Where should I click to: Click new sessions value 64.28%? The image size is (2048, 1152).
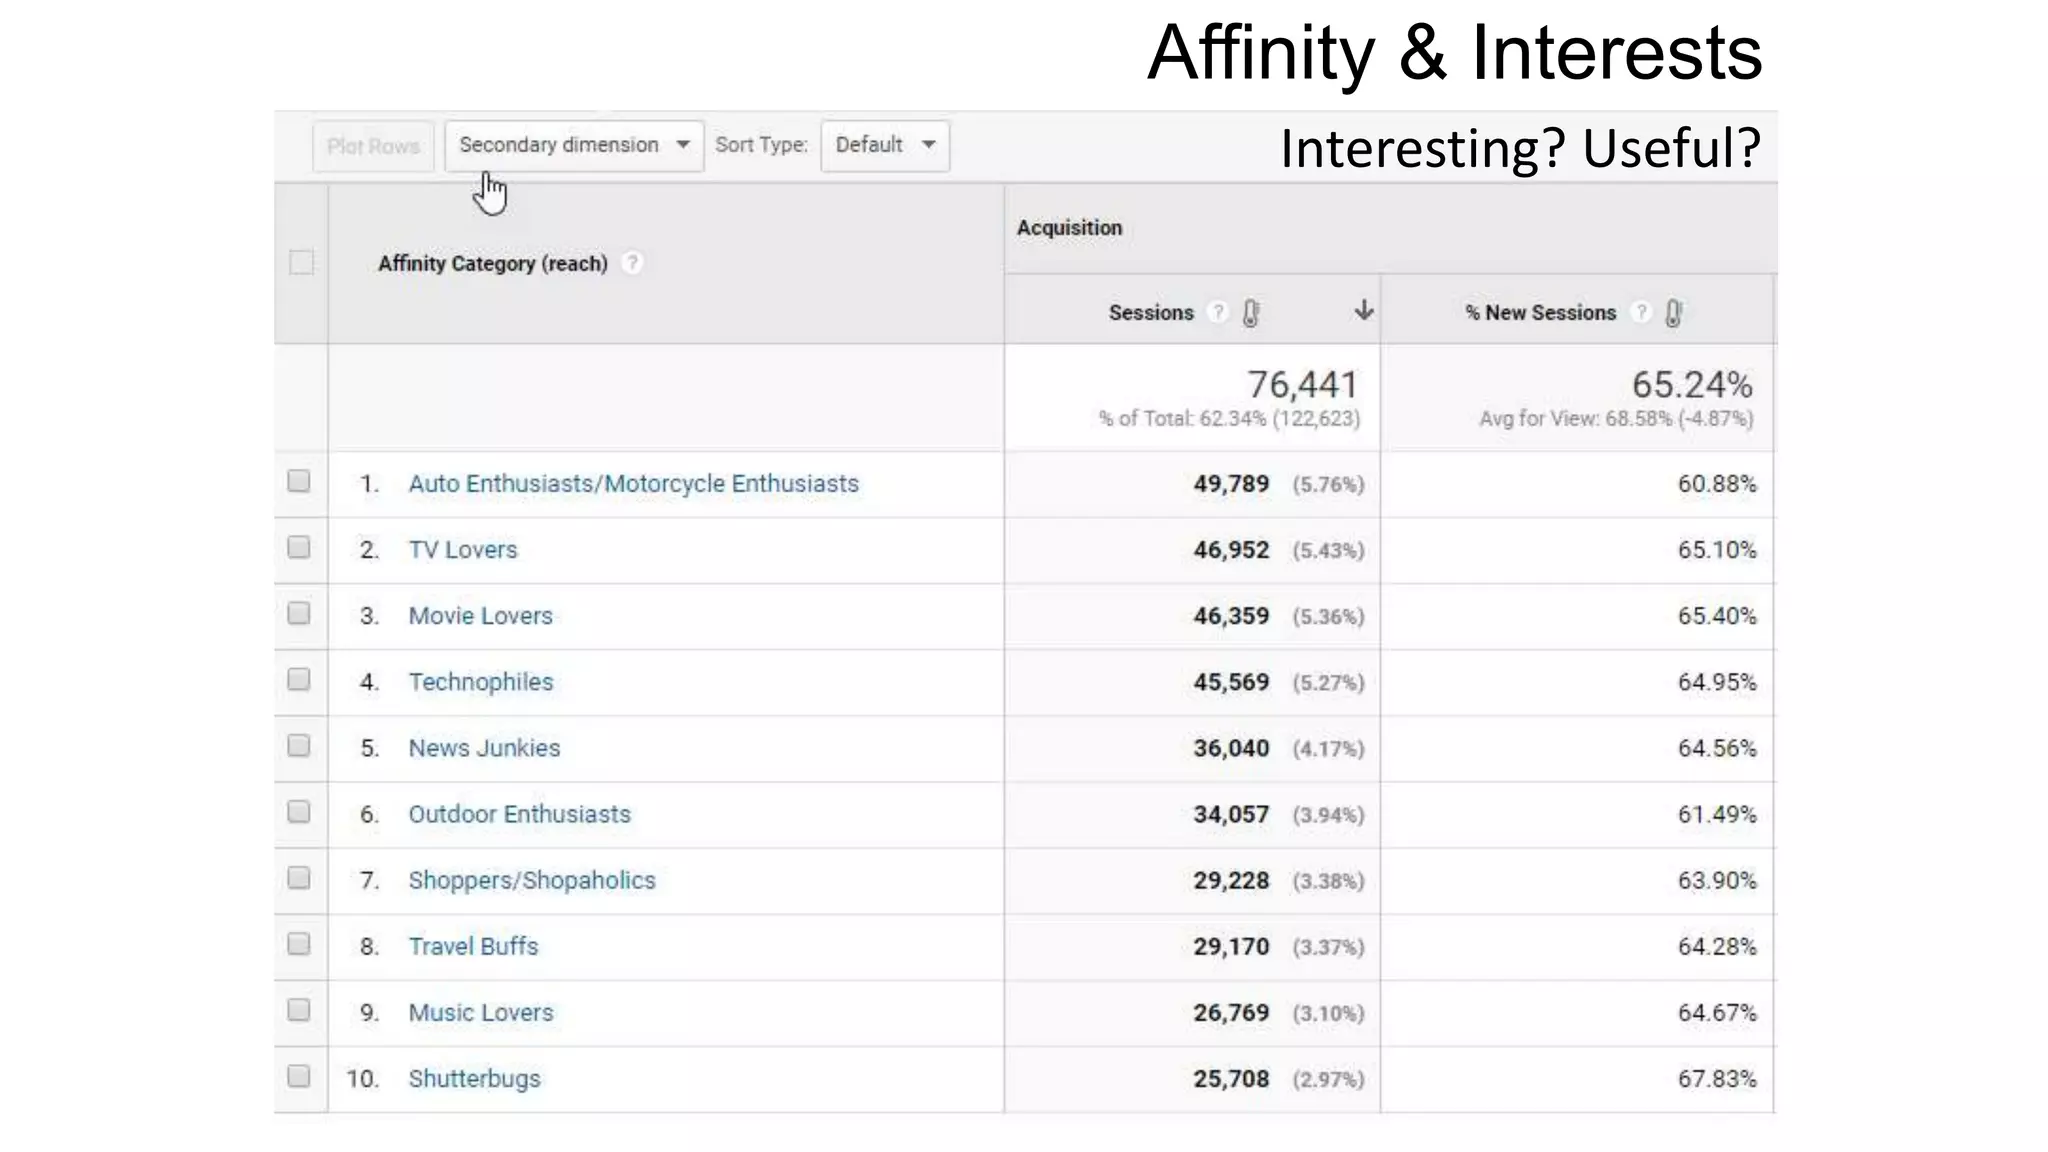point(1717,946)
